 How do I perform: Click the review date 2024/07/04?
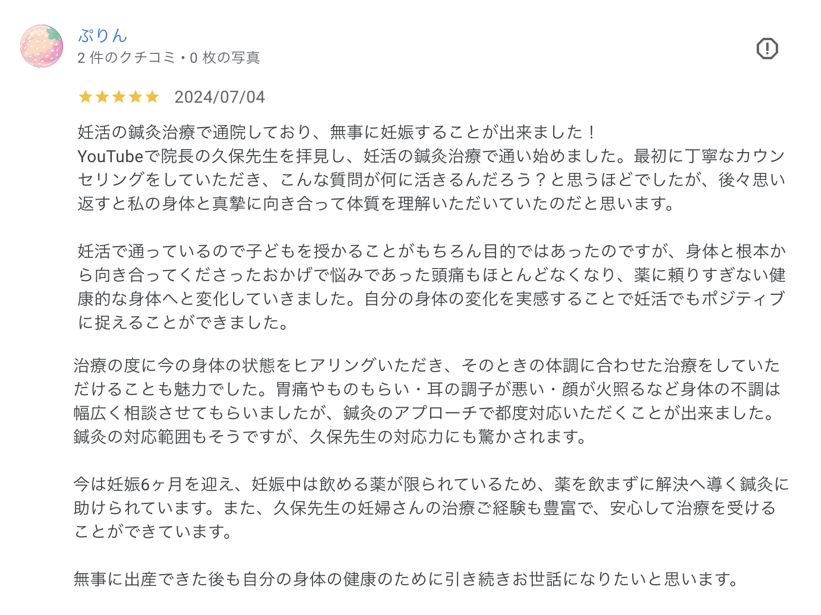[219, 97]
